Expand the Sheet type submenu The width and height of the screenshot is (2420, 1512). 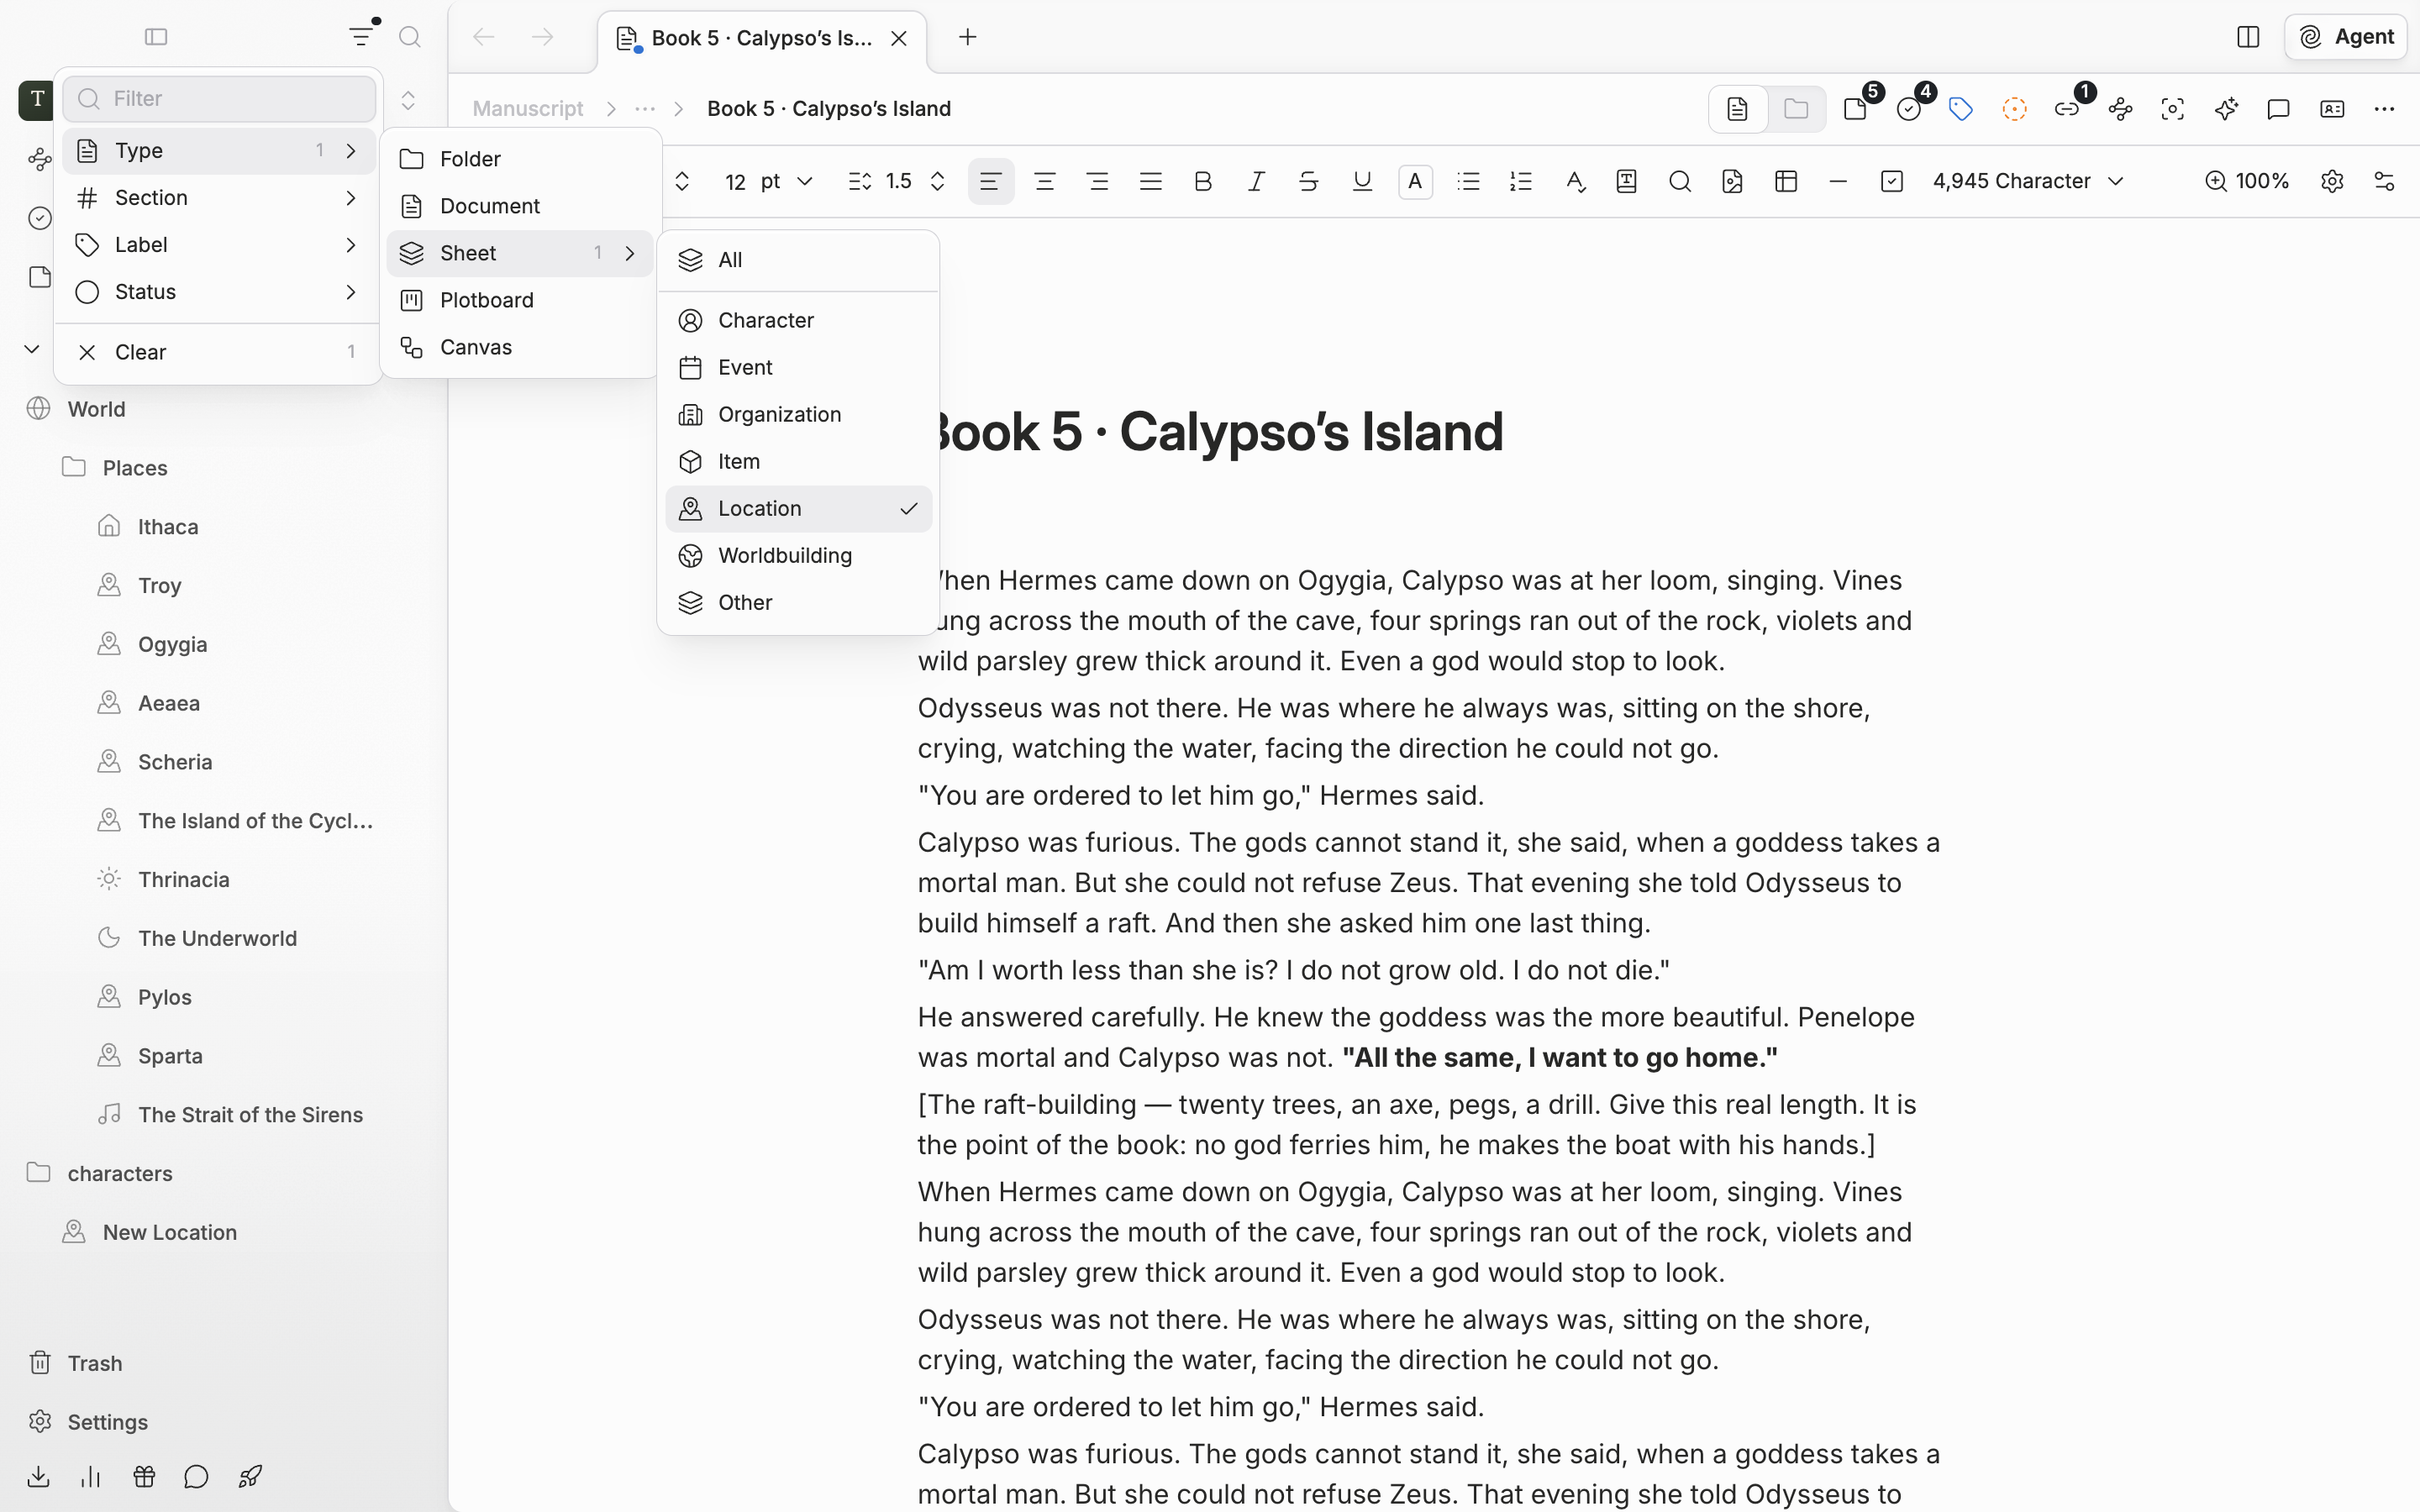(x=520, y=253)
